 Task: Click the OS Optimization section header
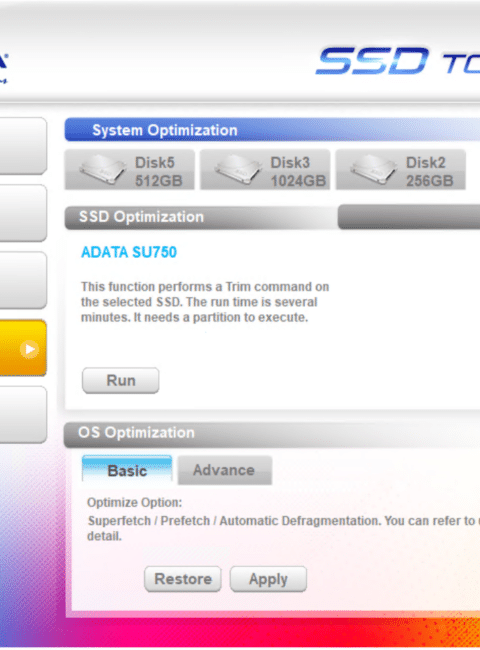(x=272, y=433)
